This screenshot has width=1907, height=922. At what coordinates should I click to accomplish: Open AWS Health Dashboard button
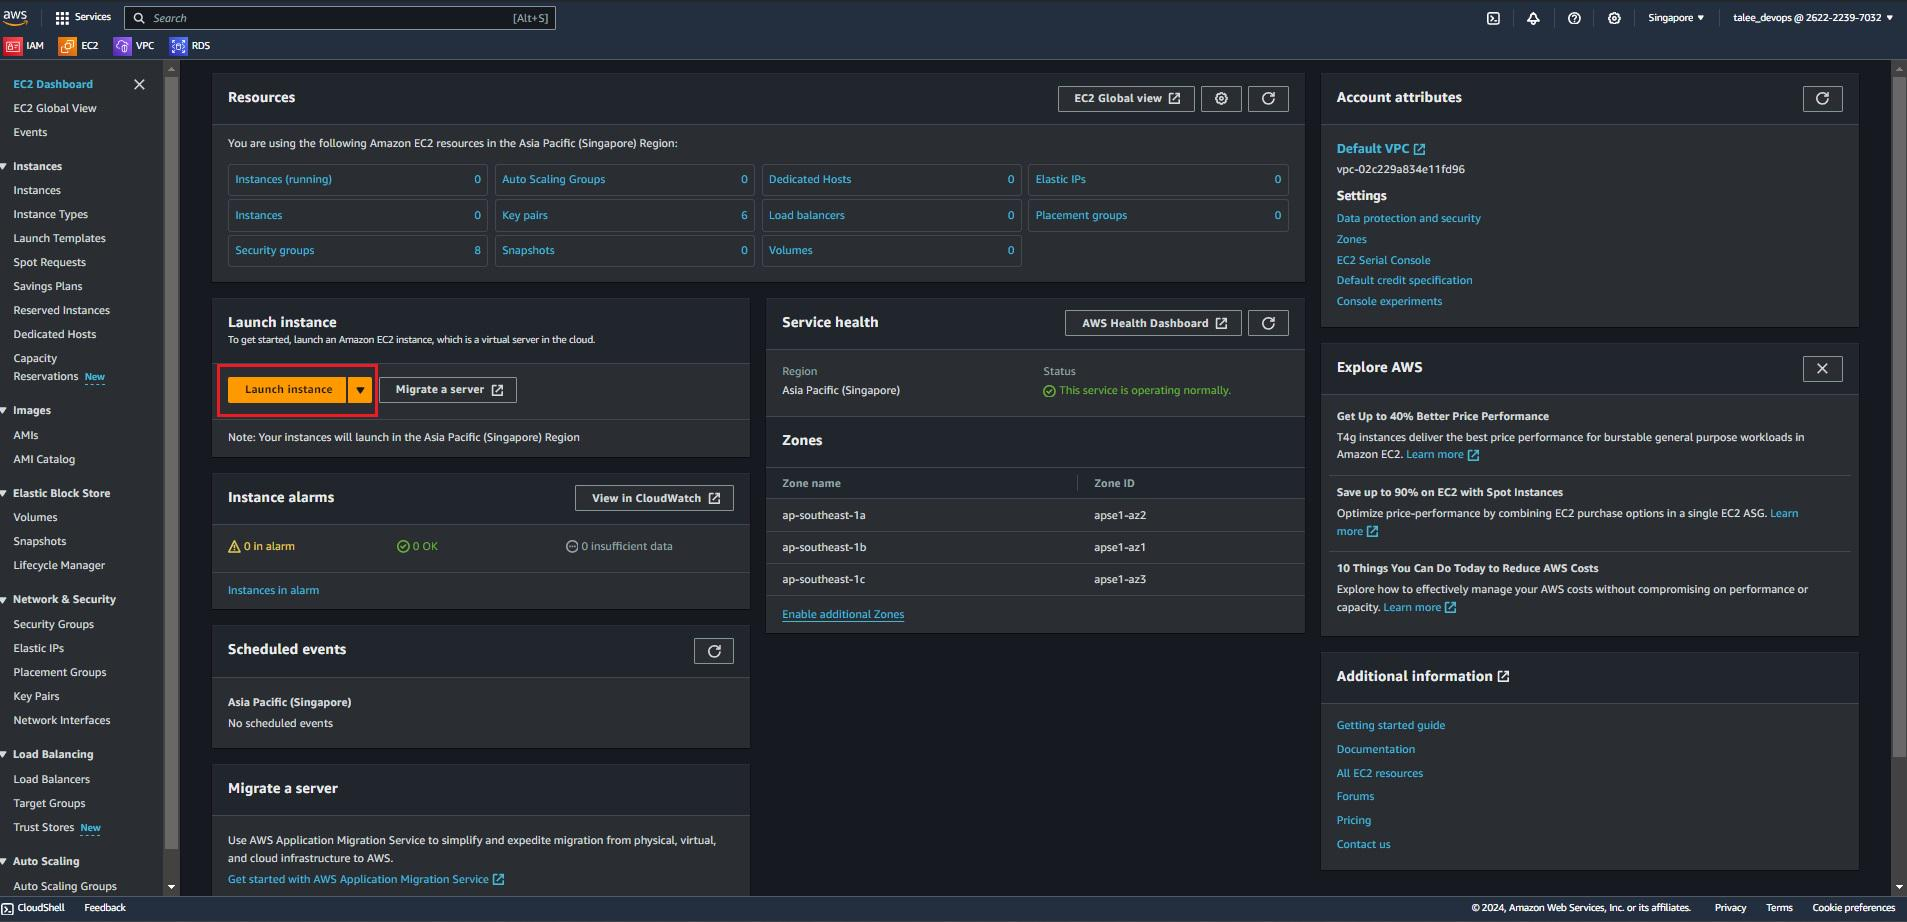[1153, 323]
